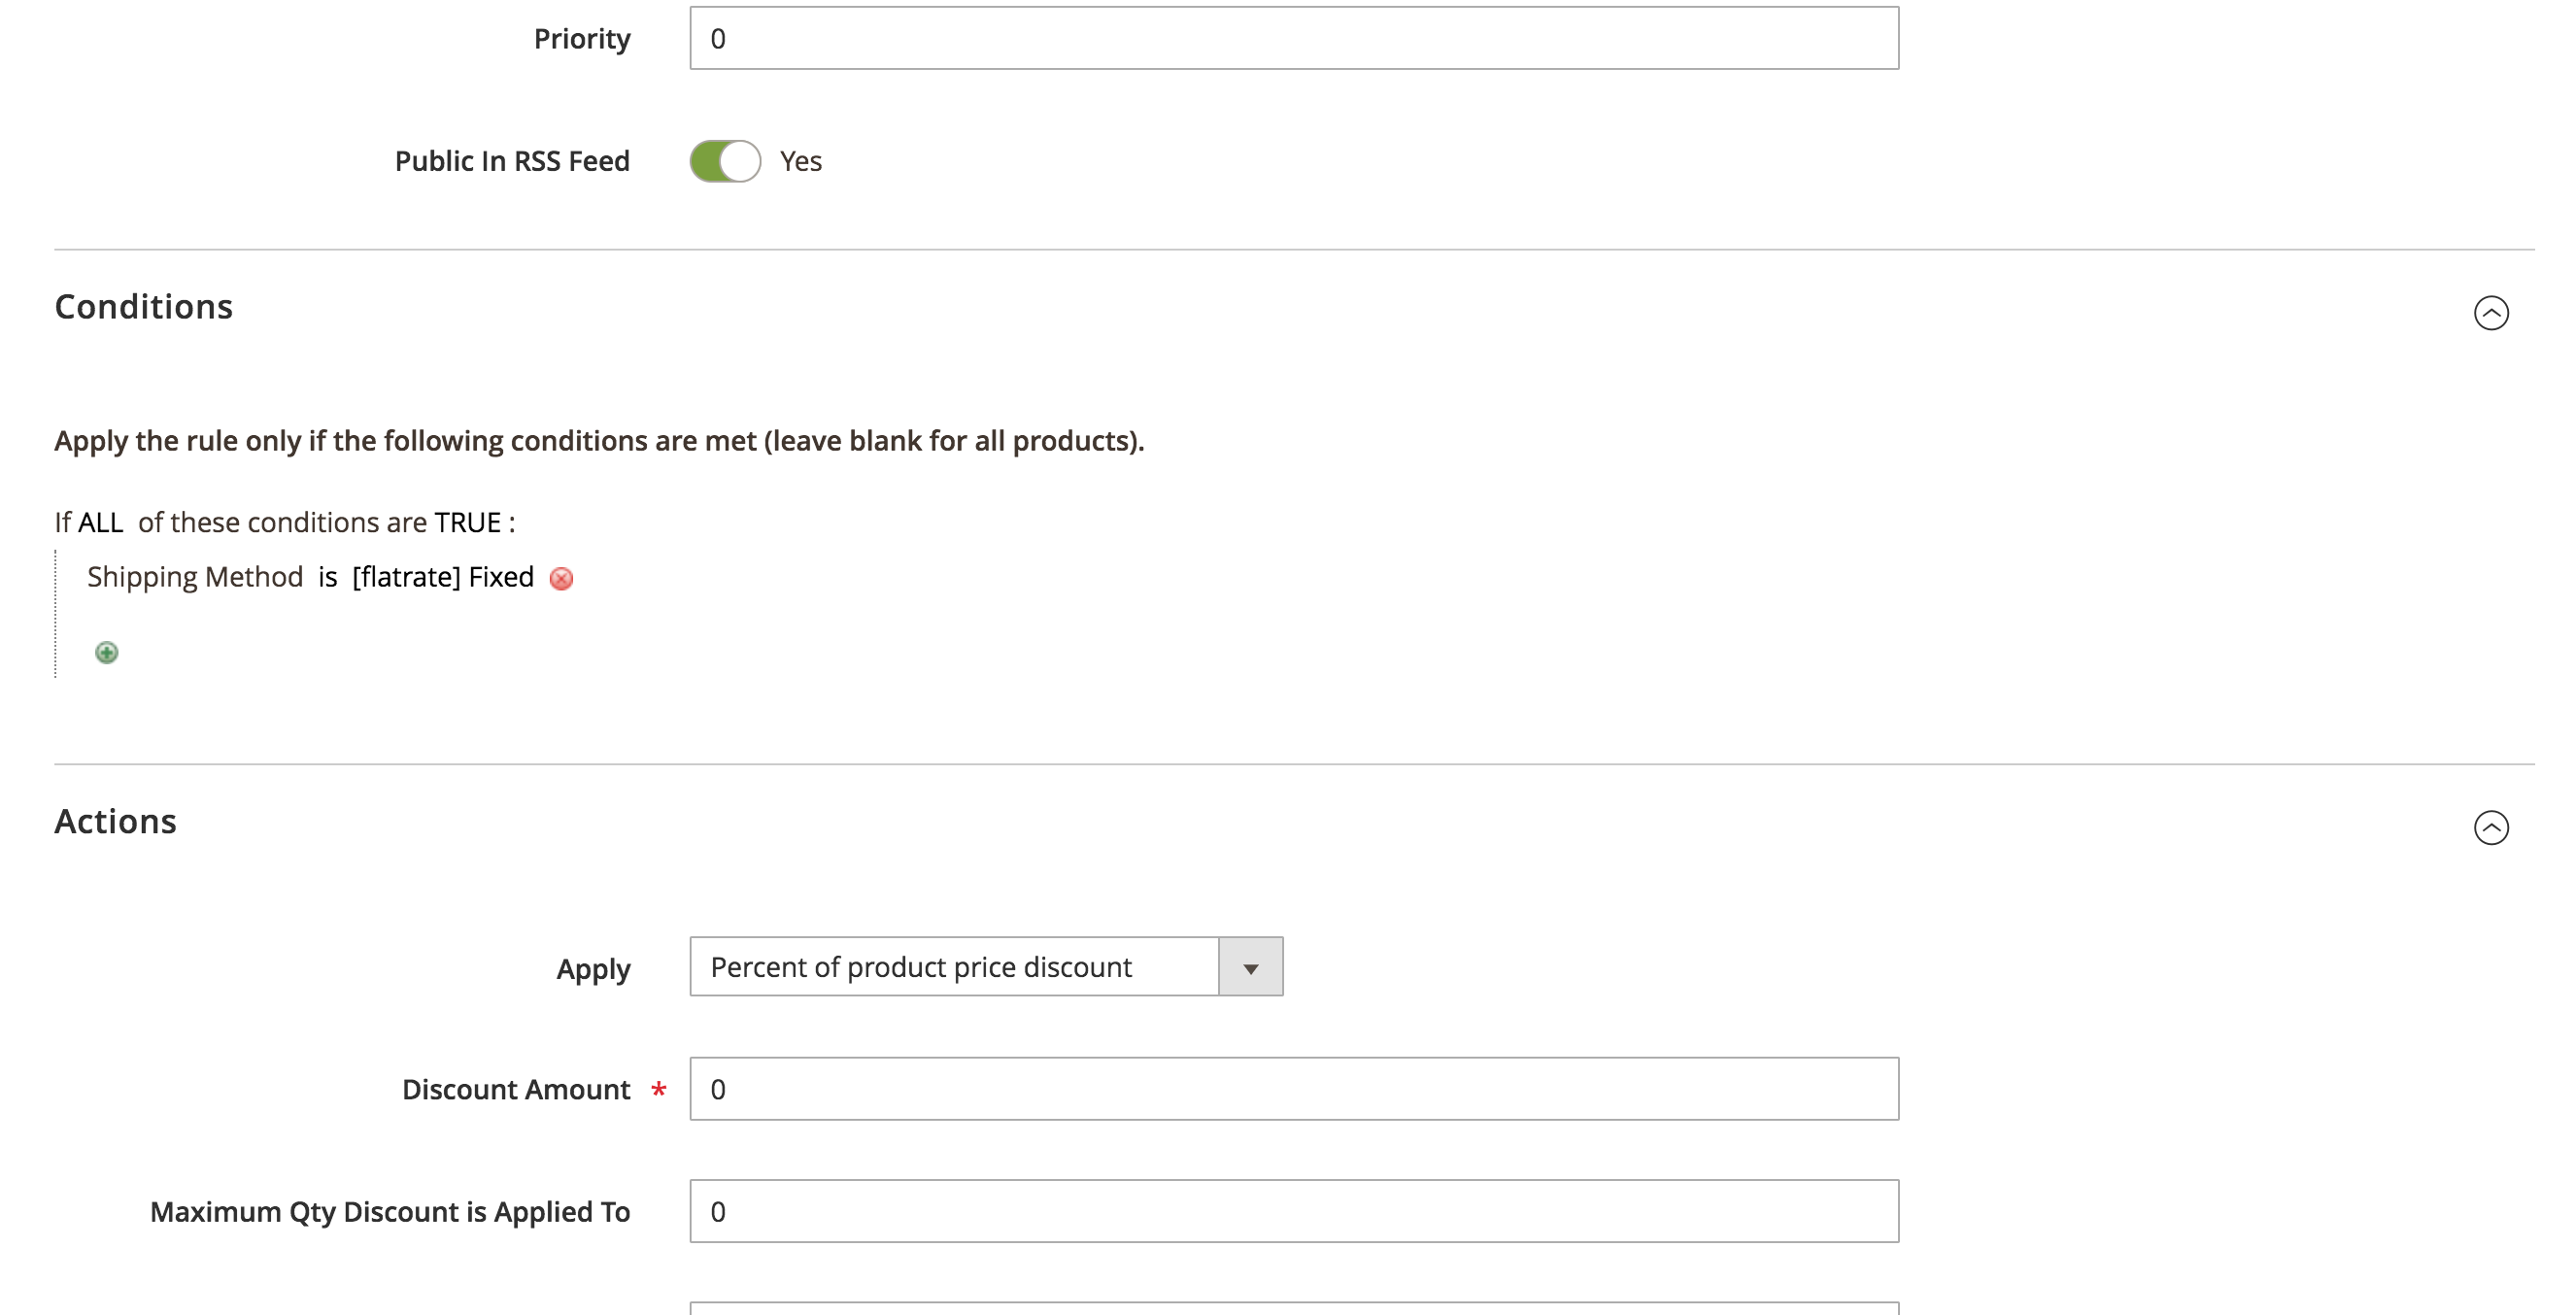Click the Discount Amount label
Image resolution: width=2576 pixels, height=1315 pixels.
(516, 1089)
